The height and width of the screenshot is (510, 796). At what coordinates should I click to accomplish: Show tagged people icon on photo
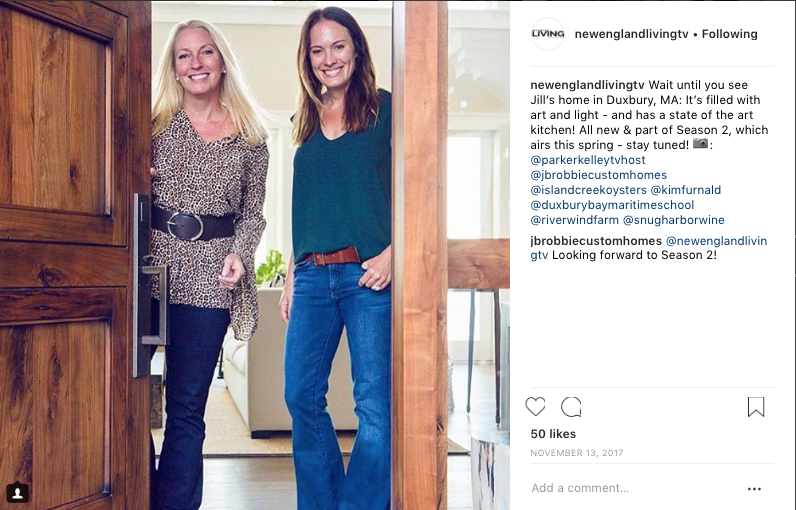17,492
